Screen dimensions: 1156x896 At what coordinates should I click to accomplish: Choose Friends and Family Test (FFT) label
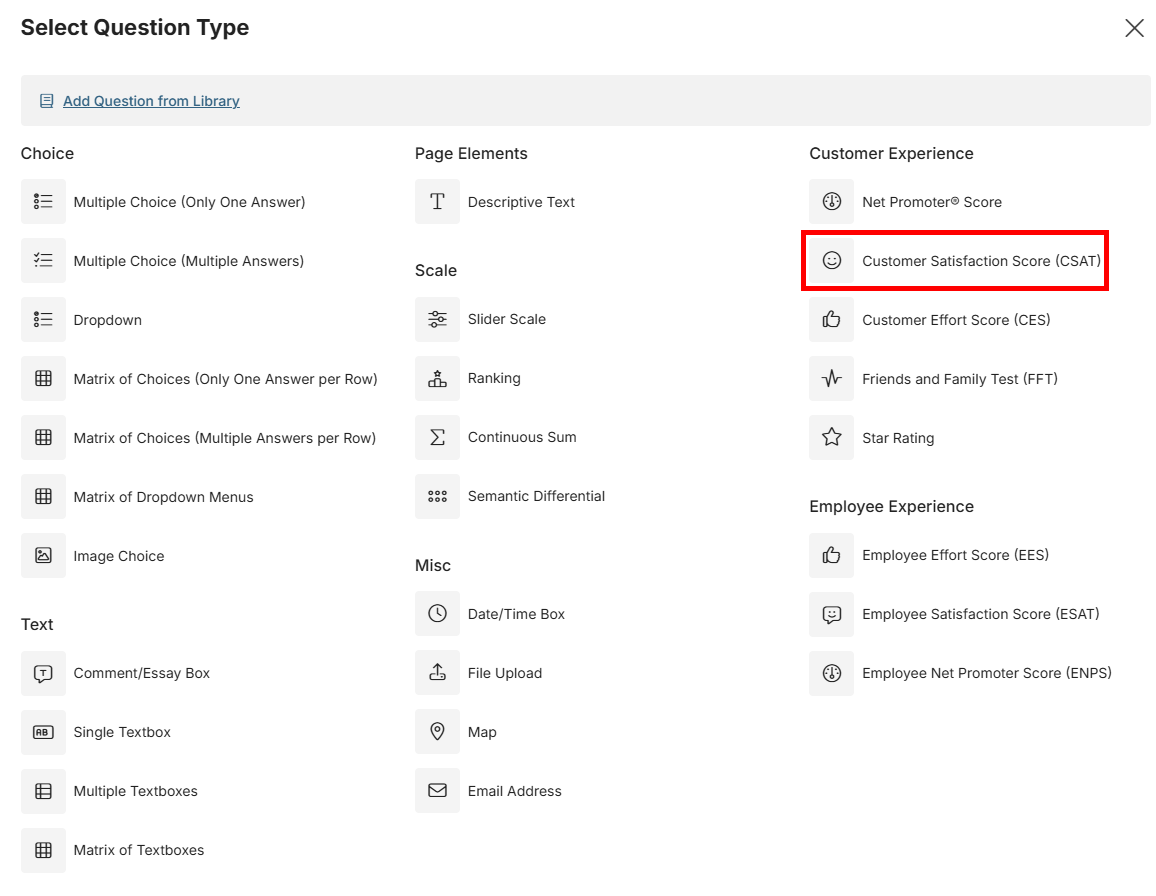tap(960, 379)
